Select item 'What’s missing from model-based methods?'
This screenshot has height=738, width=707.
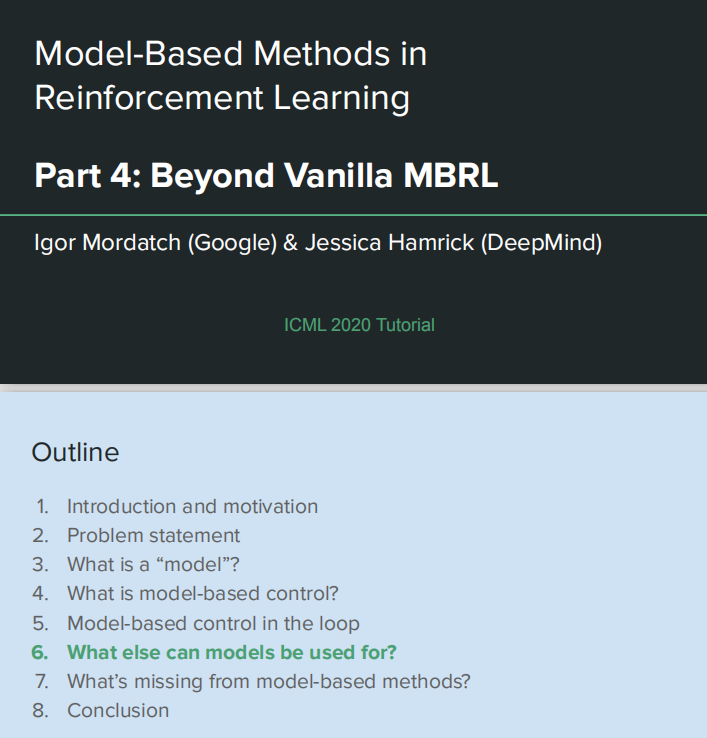click(268, 682)
